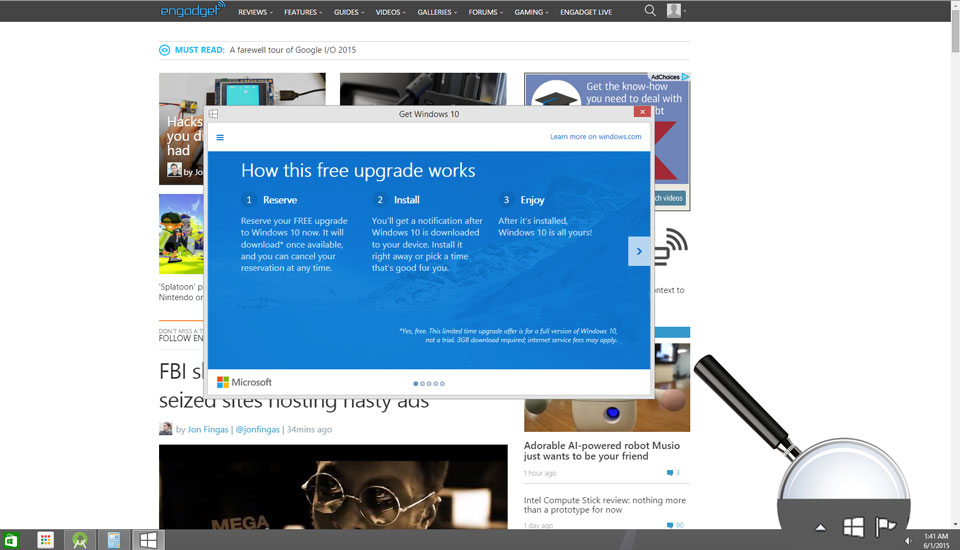960x550 pixels.
Task: Go to ENGADGET LIVE in the nav bar
Action: [585, 12]
